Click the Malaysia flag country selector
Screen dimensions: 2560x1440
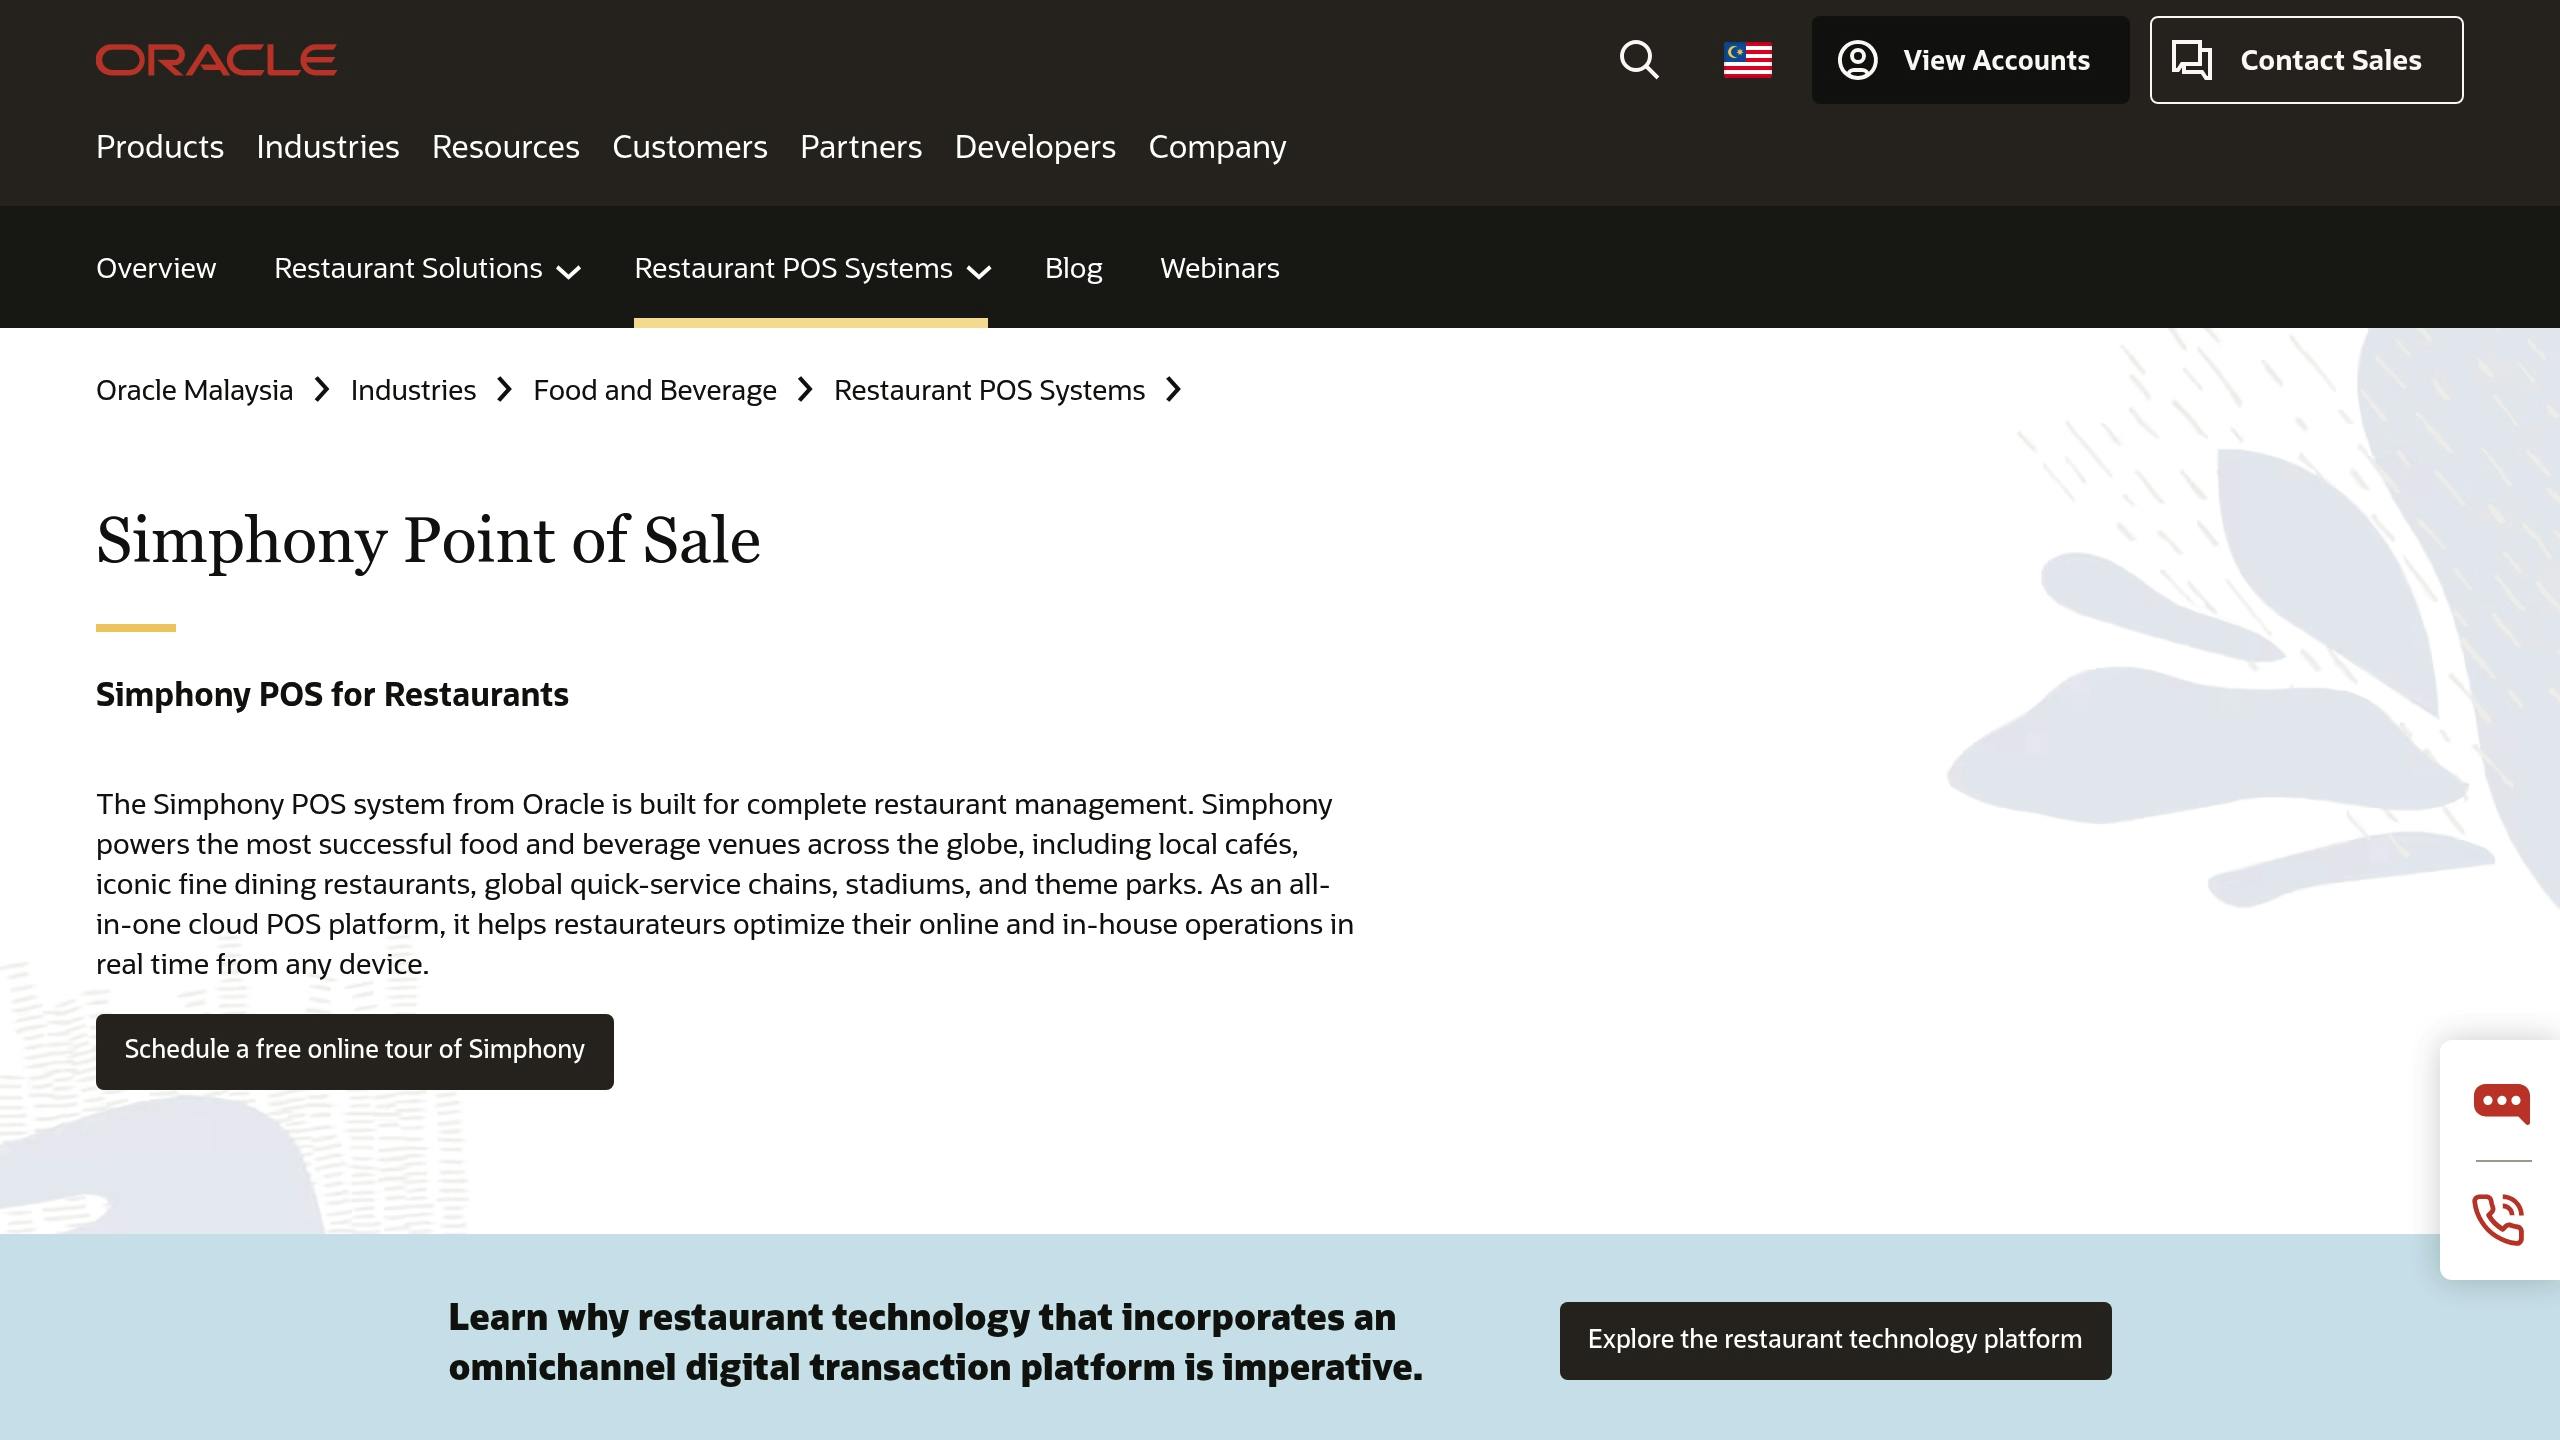(x=1747, y=60)
